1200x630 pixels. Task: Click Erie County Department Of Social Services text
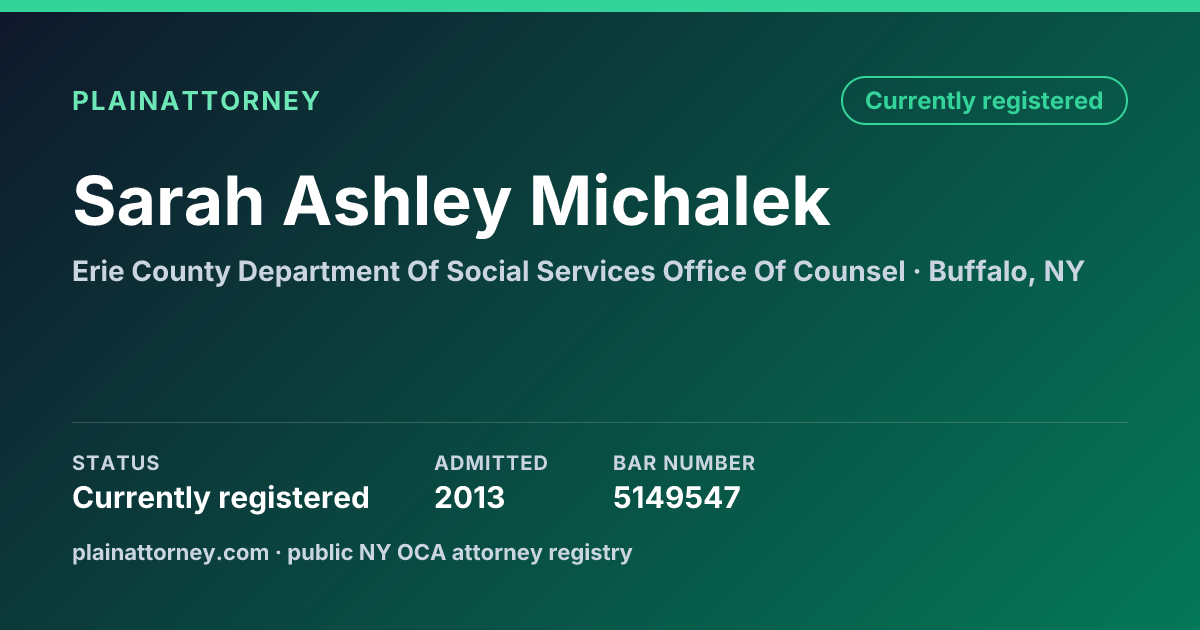pyautogui.click(x=364, y=271)
